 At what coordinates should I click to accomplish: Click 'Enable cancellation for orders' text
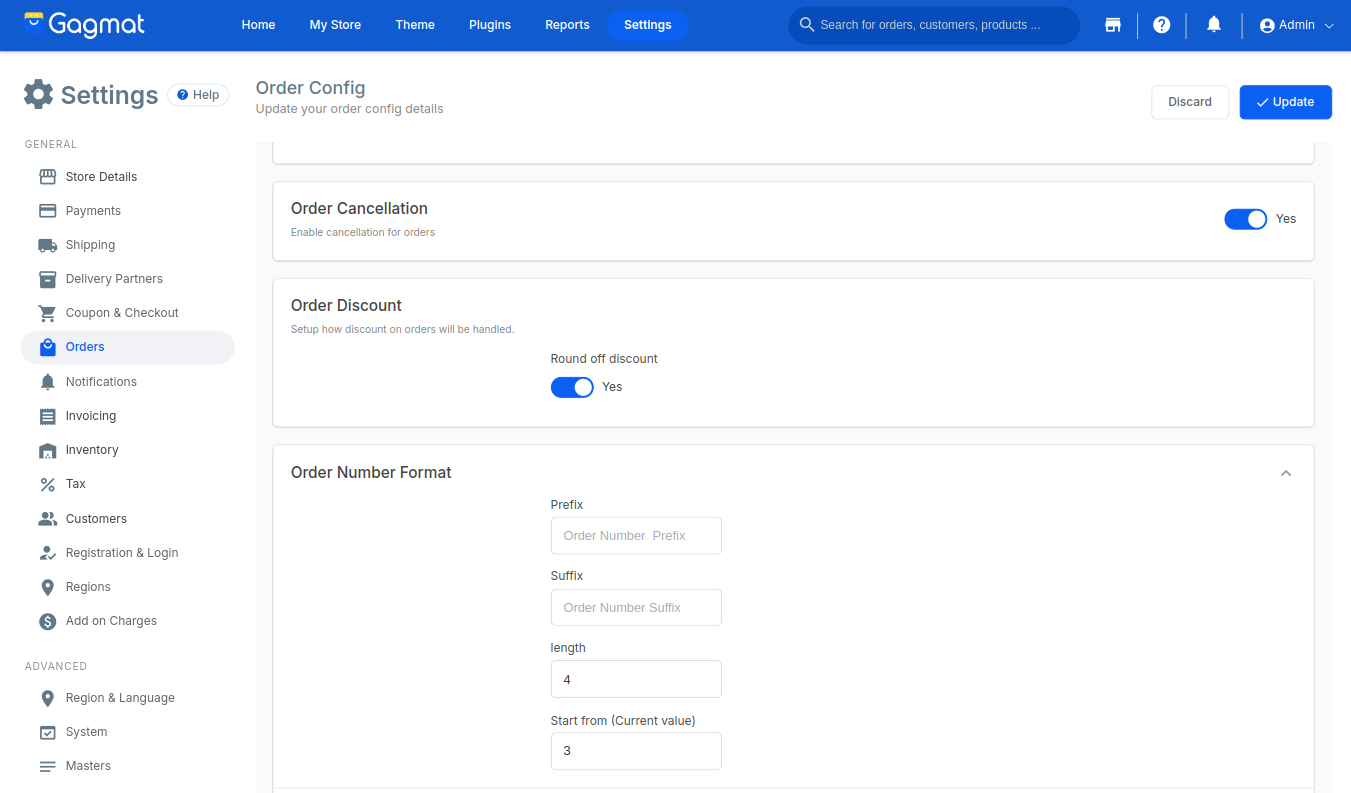pyautogui.click(x=363, y=232)
